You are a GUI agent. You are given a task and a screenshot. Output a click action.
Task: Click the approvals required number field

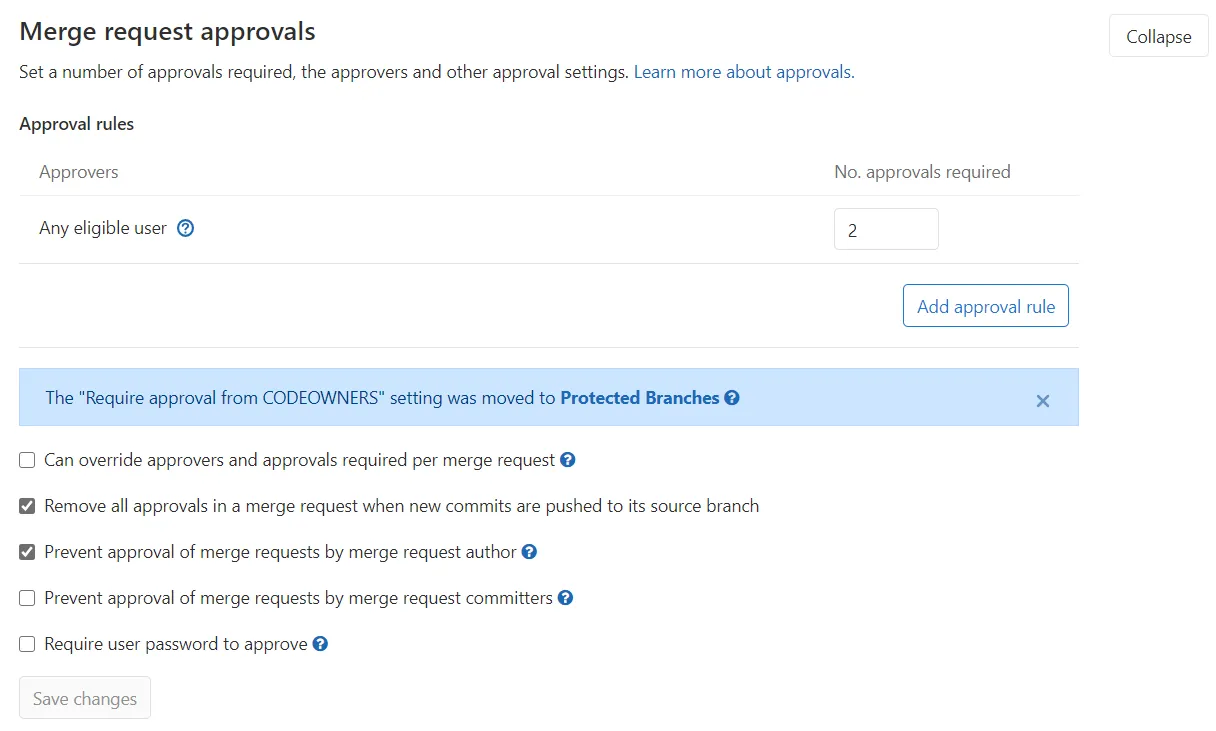click(886, 228)
